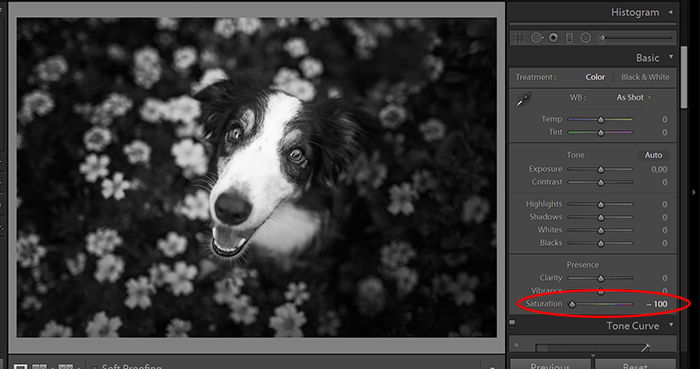
Task: Collapse the Histogram panel triangle
Action: (671, 12)
